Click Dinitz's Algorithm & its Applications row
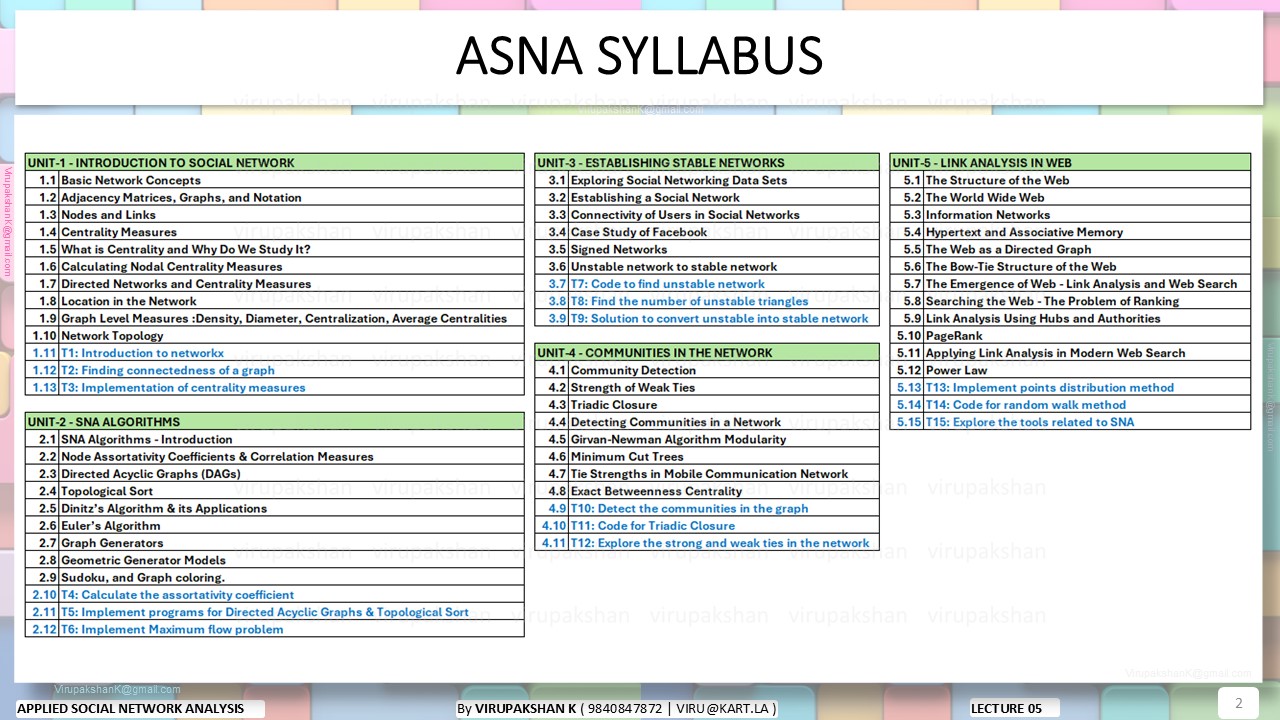 tap(275, 508)
